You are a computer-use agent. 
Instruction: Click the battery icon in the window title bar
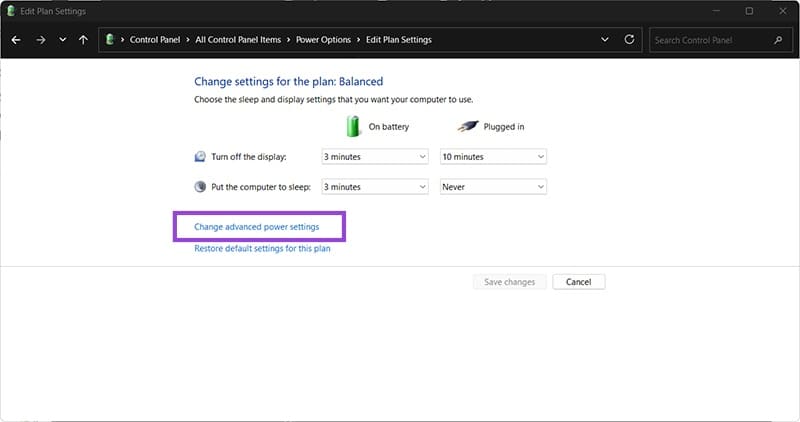coord(11,11)
